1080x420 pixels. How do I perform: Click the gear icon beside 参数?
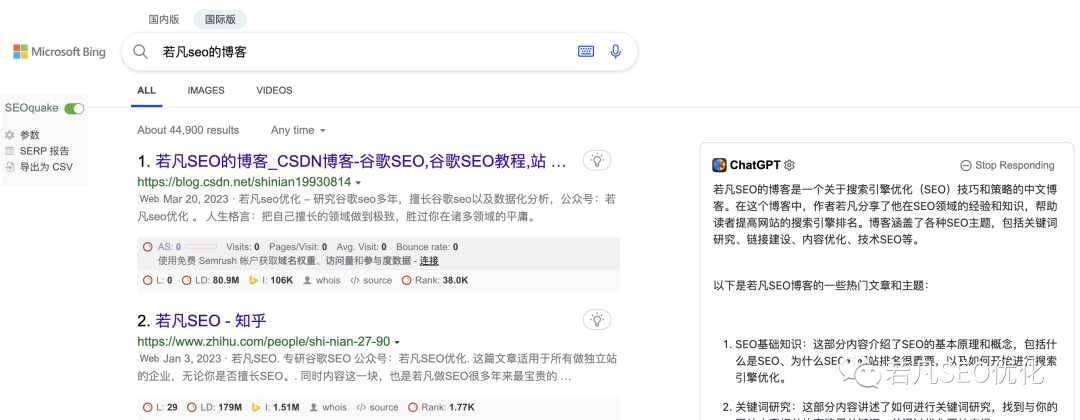click(x=10, y=135)
